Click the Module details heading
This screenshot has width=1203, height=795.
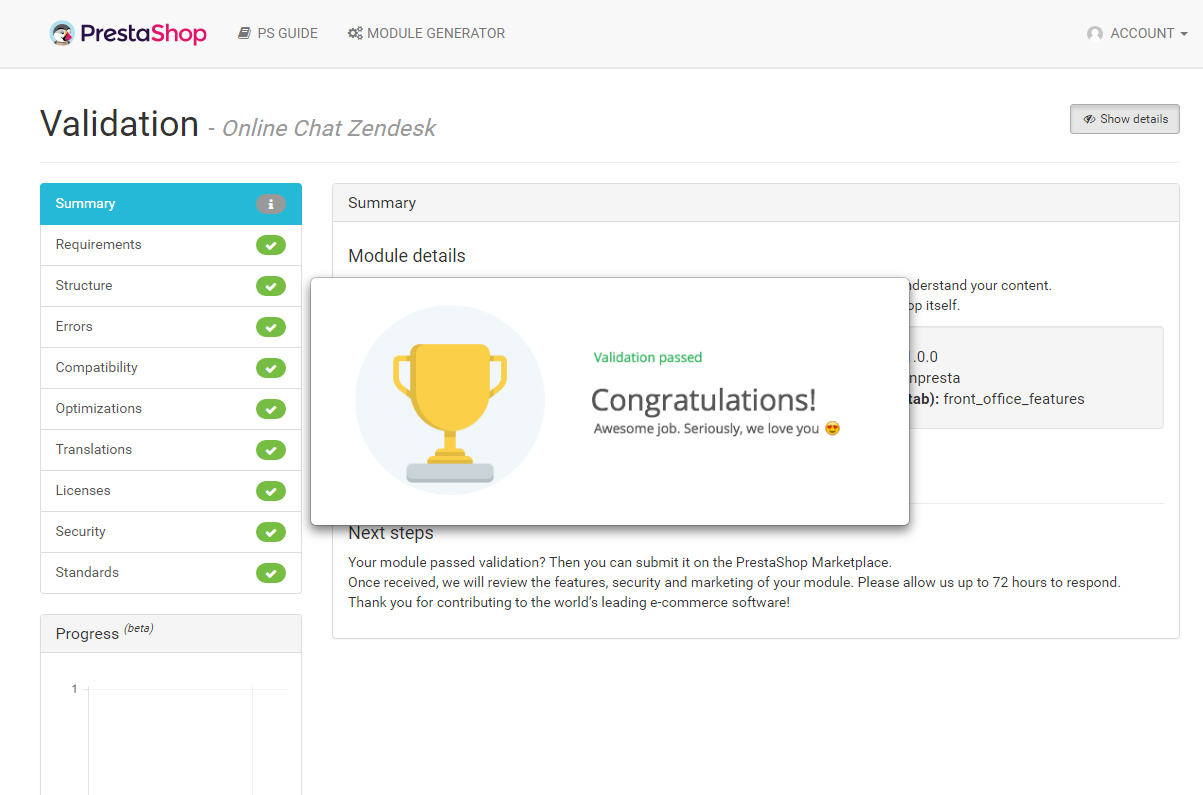(x=407, y=256)
